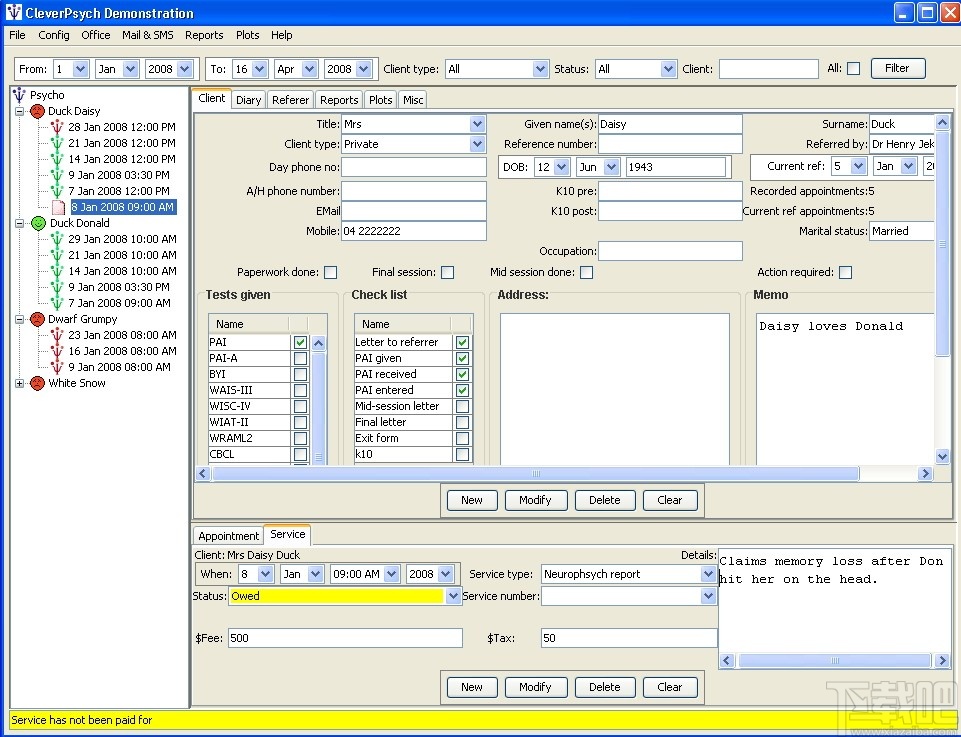This screenshot has height=737, width=961.
Task: Click the Mobile phone number field
Action: (x=413, y=231)
